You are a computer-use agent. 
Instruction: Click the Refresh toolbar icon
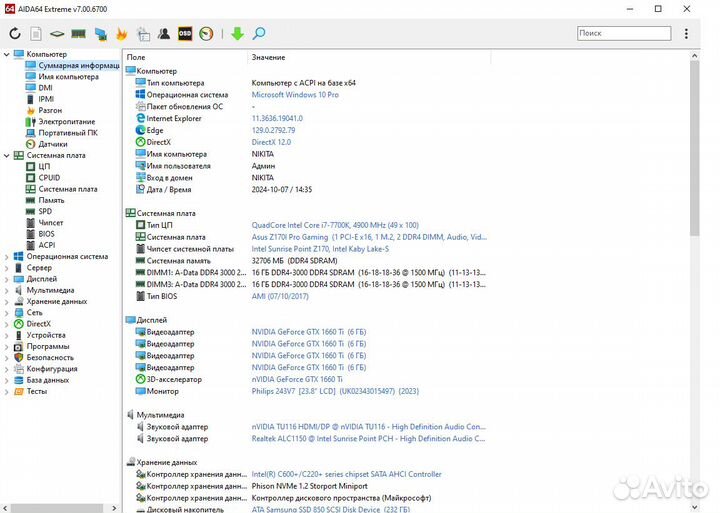(14, 34)
